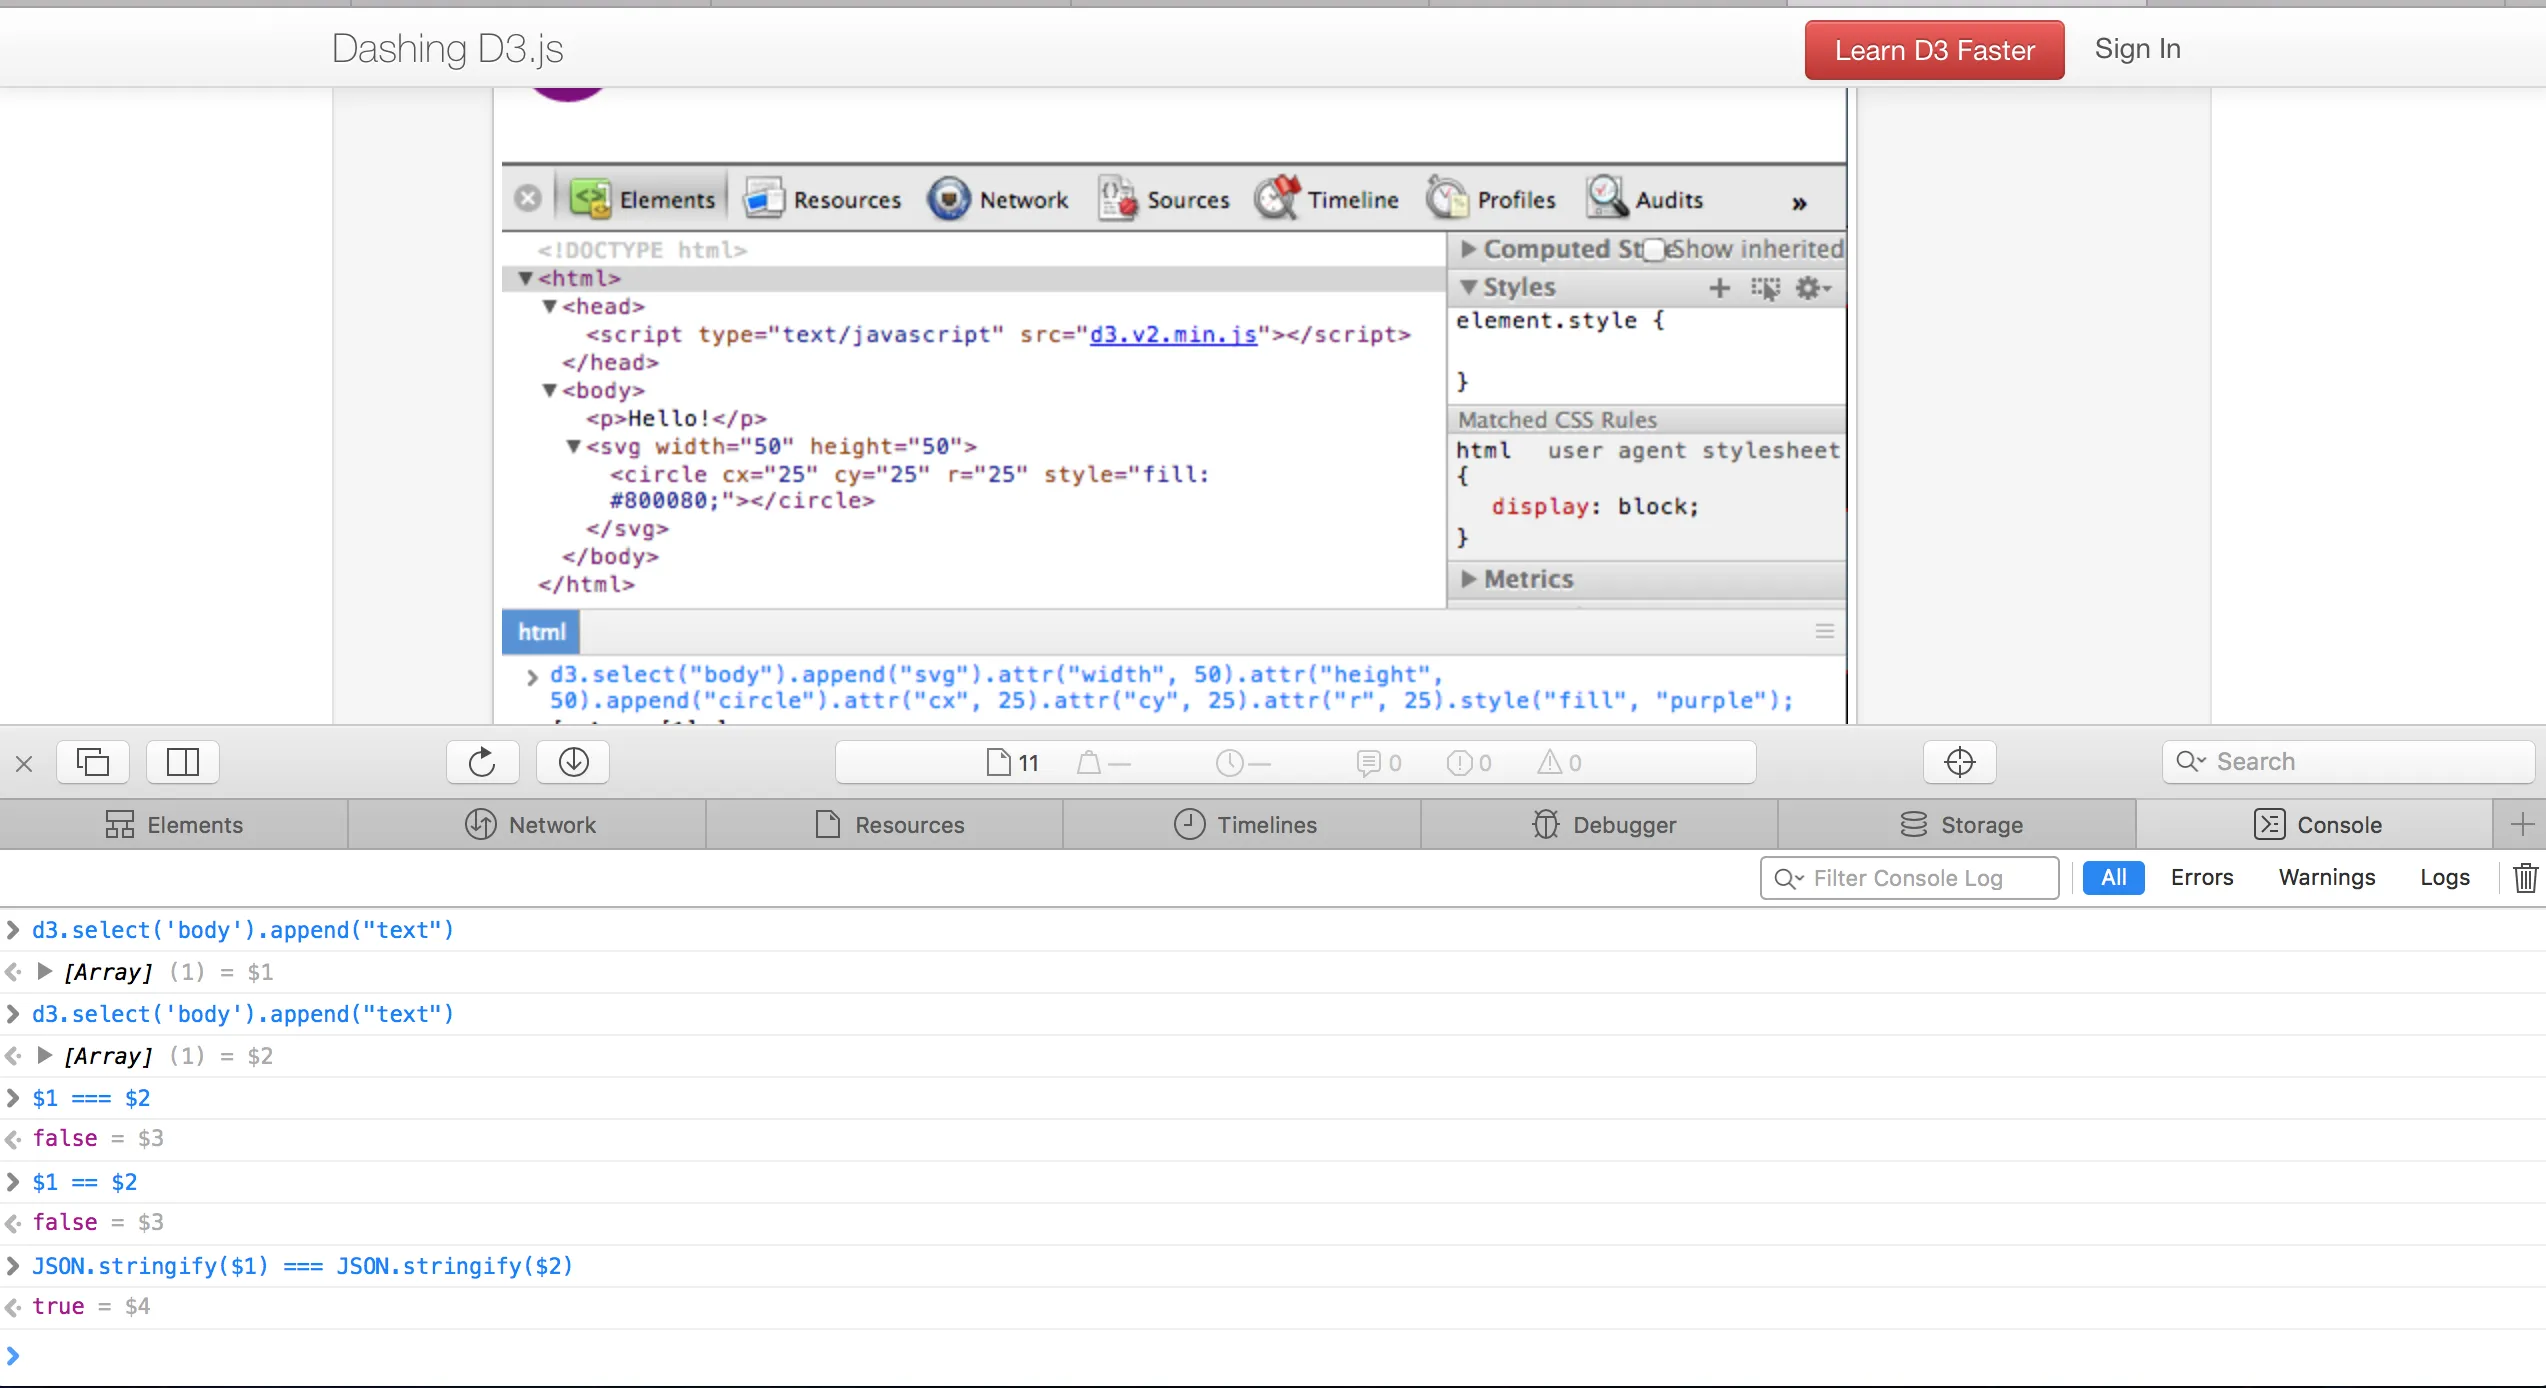The height and width of the screenshot is (1388, 2546).
Task: Close the Web Inspector panel
Action: pos(24,764)
